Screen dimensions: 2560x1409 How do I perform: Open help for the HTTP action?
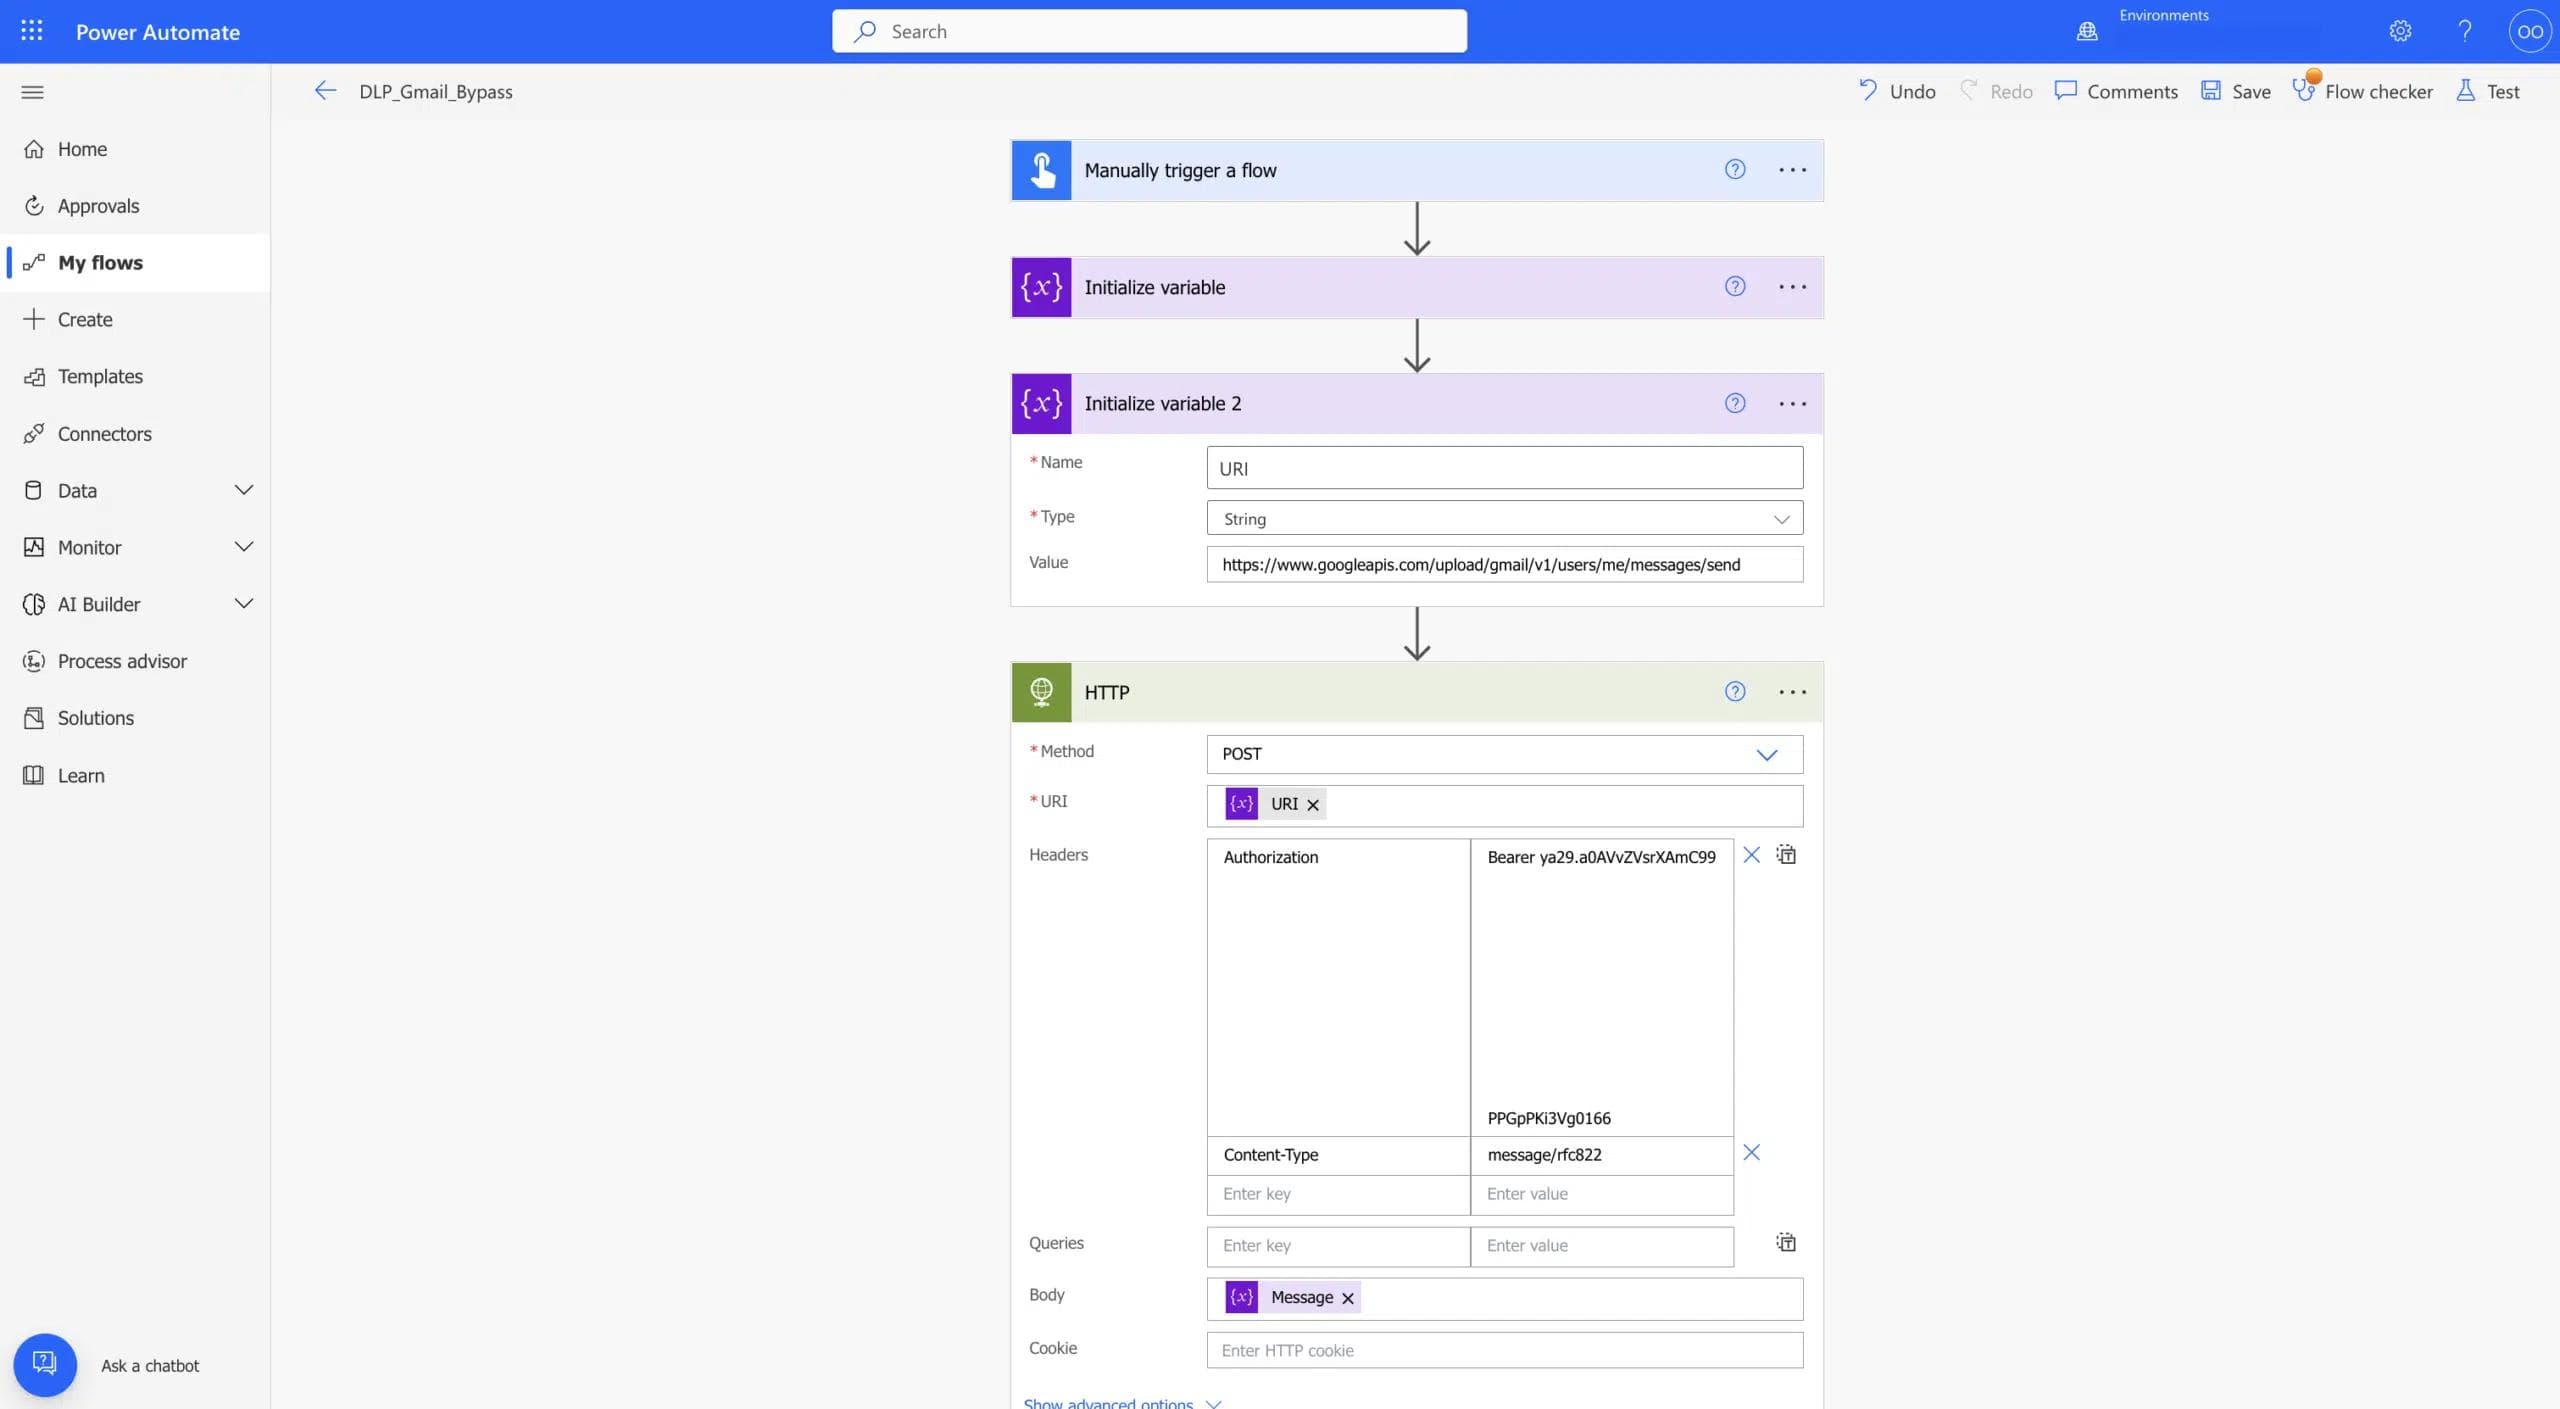click(x=1735, y=692)
